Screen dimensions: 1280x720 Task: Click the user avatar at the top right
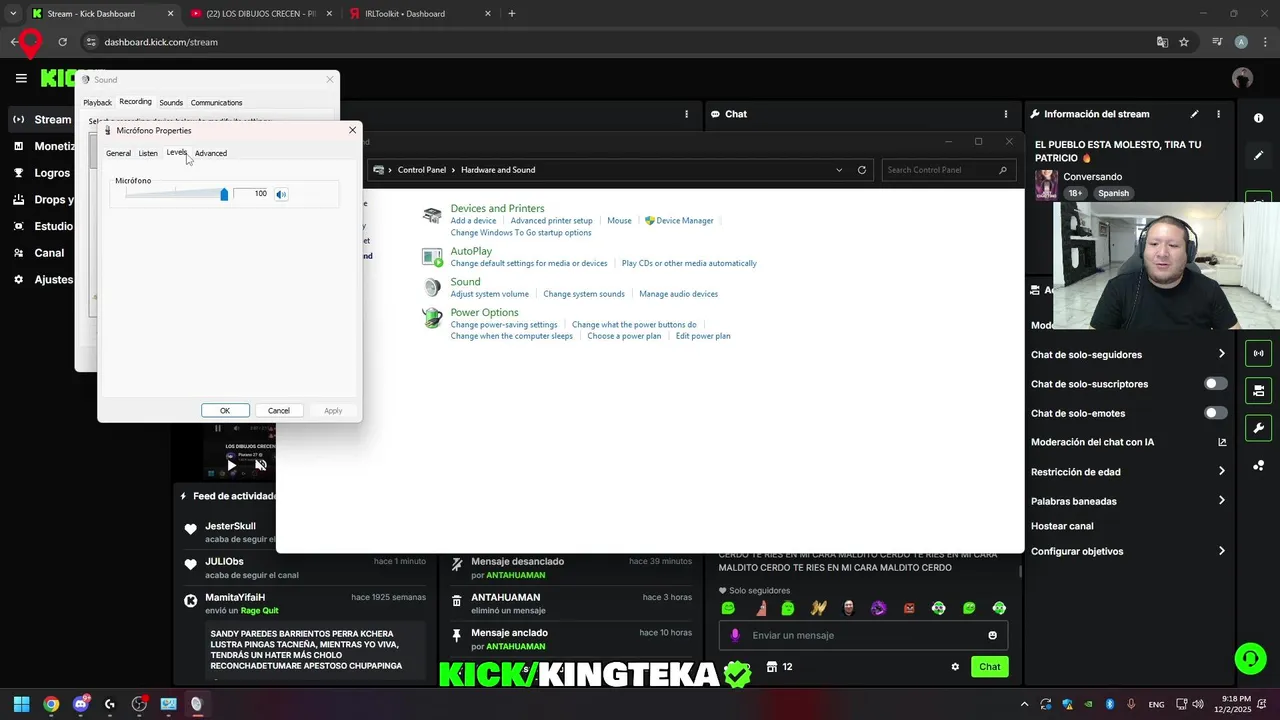1242,78
